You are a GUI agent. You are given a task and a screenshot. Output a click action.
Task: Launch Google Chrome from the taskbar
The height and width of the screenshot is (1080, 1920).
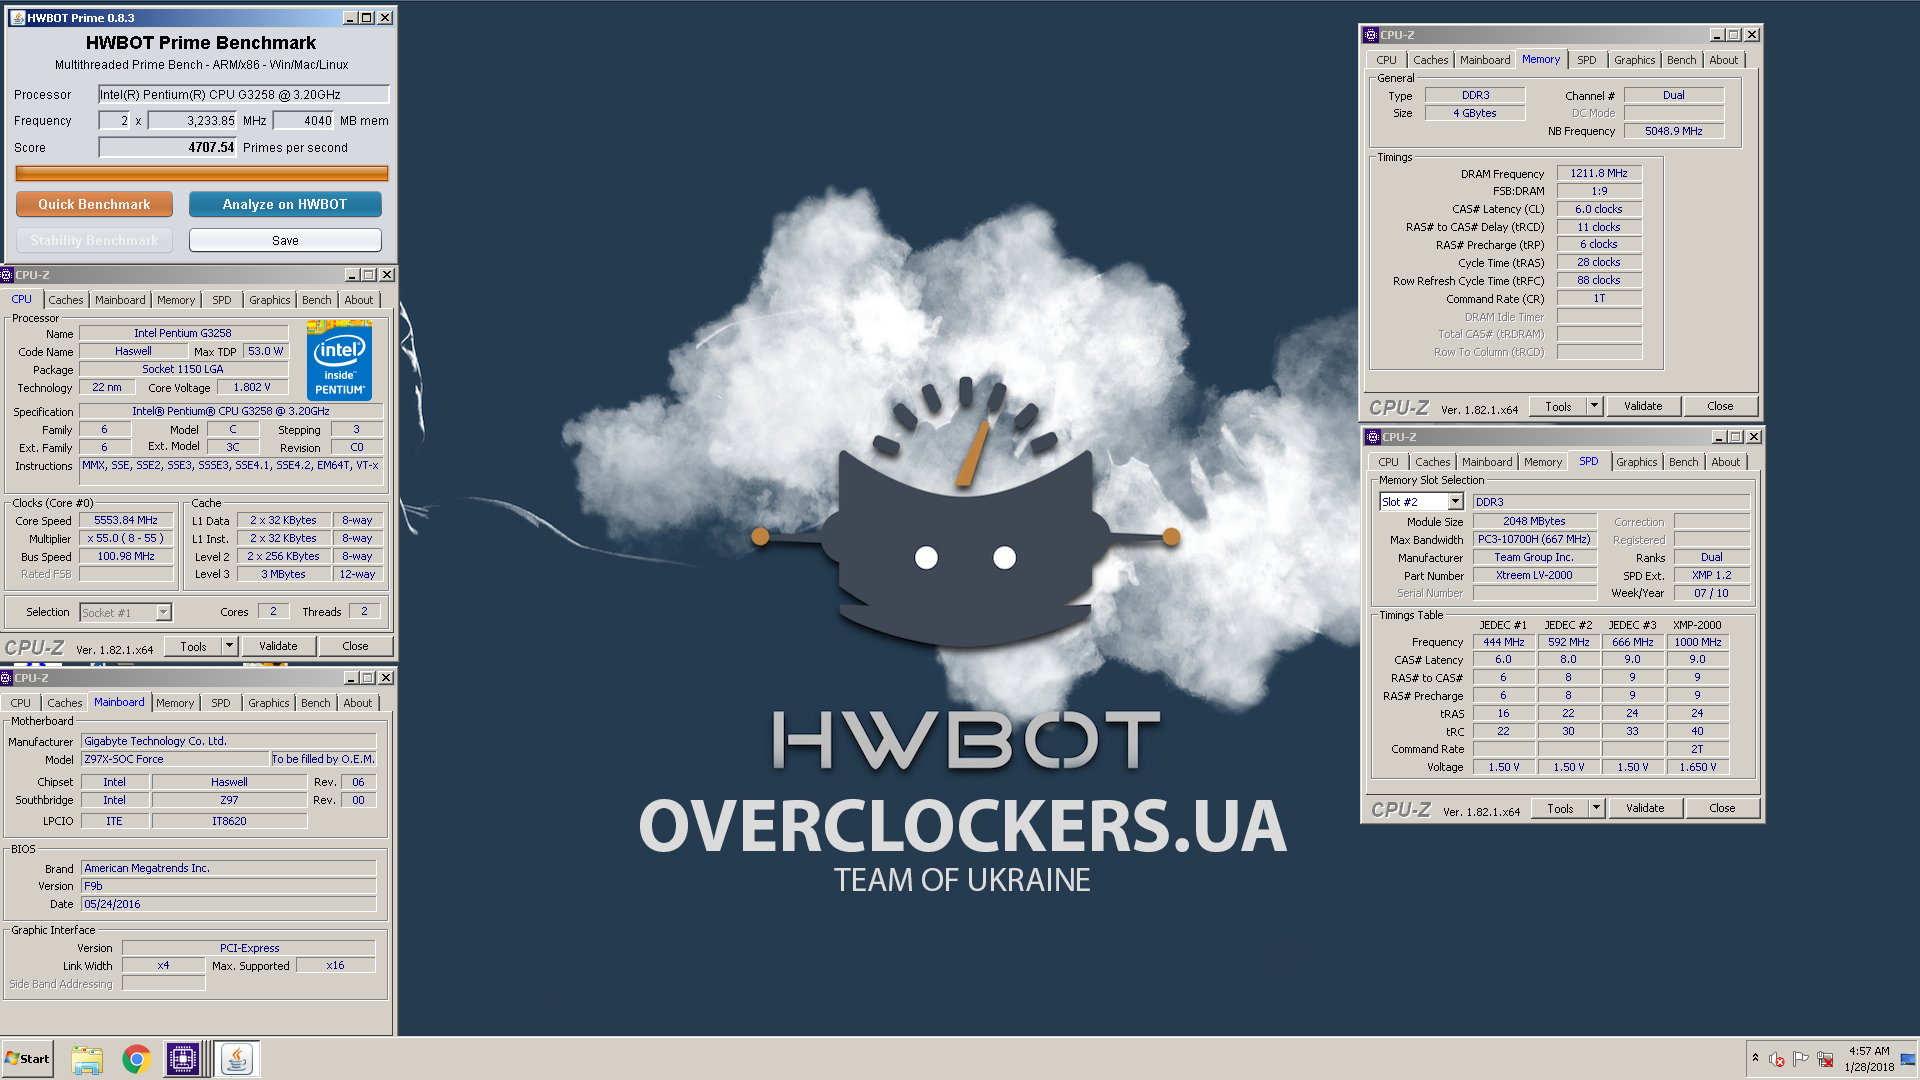click(x=136, y=1059)
